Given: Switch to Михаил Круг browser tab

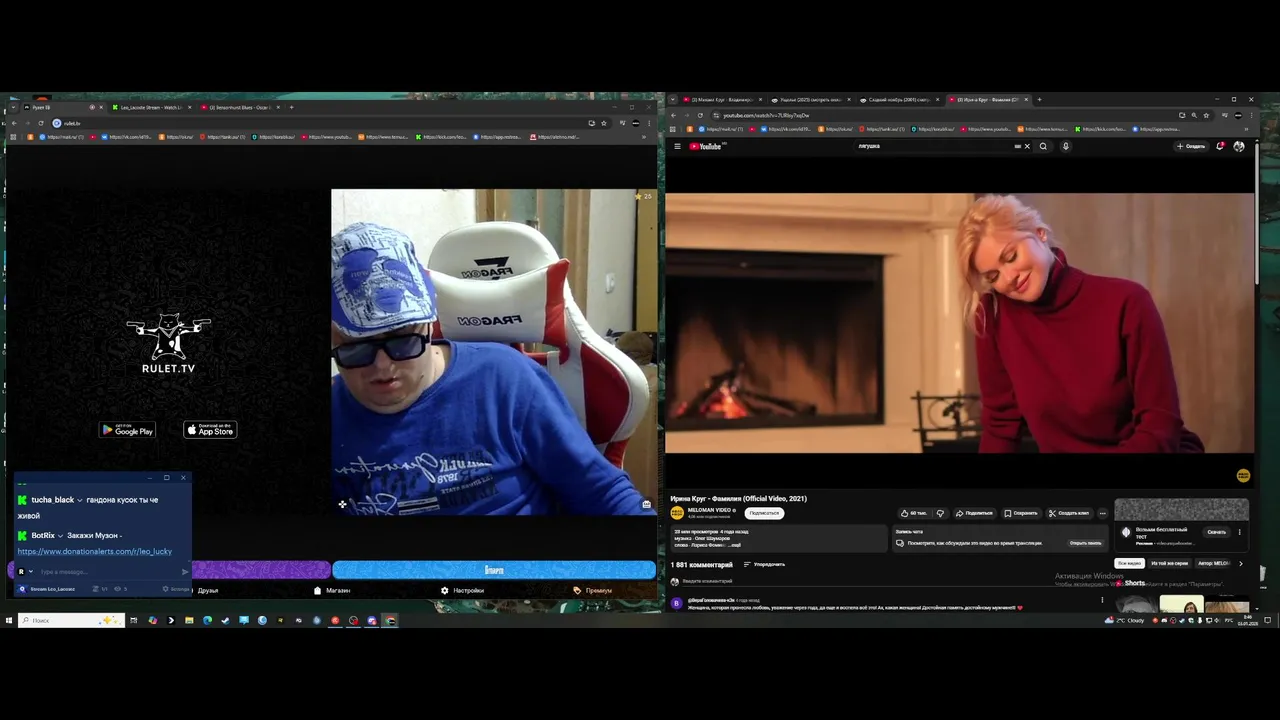Looking at the screenshot, I should 722,100.
